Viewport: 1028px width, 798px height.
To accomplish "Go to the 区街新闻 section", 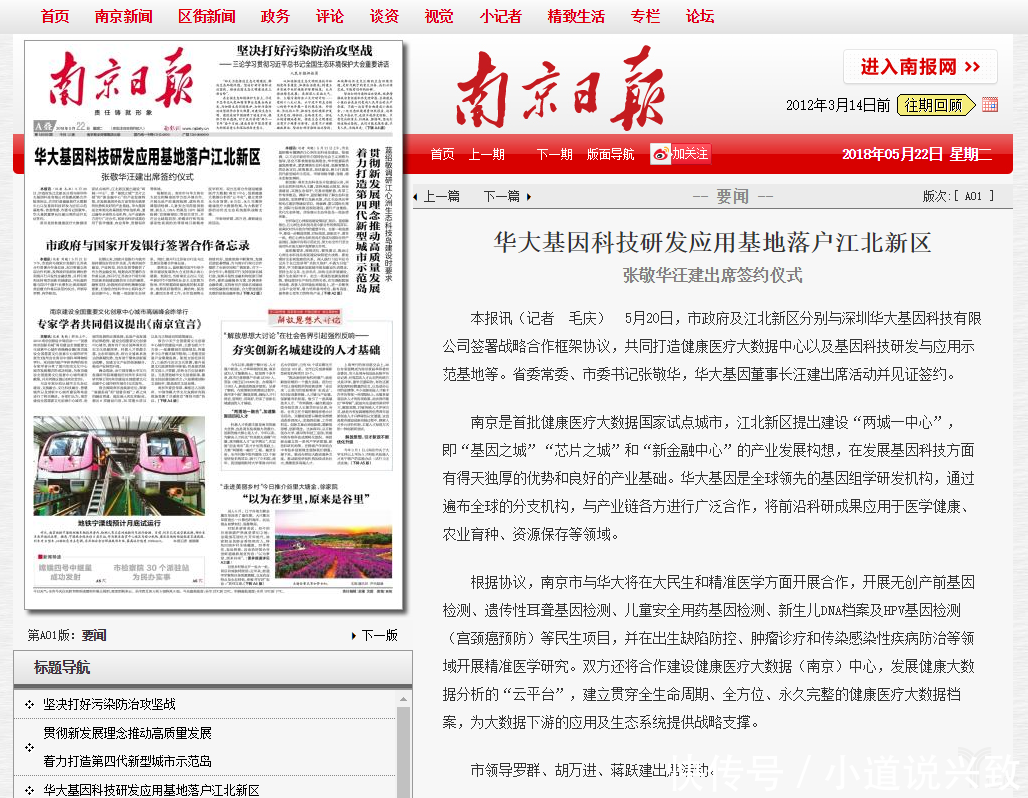I will coord(207,16).
